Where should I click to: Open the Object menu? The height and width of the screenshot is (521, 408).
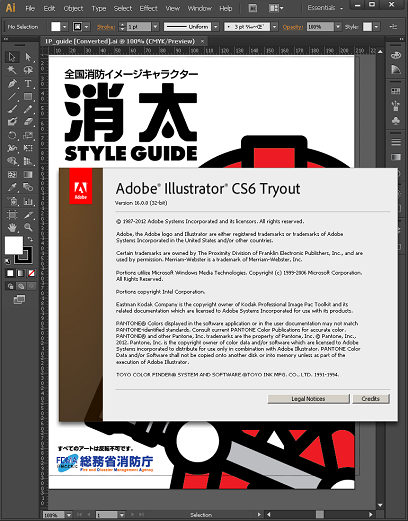pos(73,8)
